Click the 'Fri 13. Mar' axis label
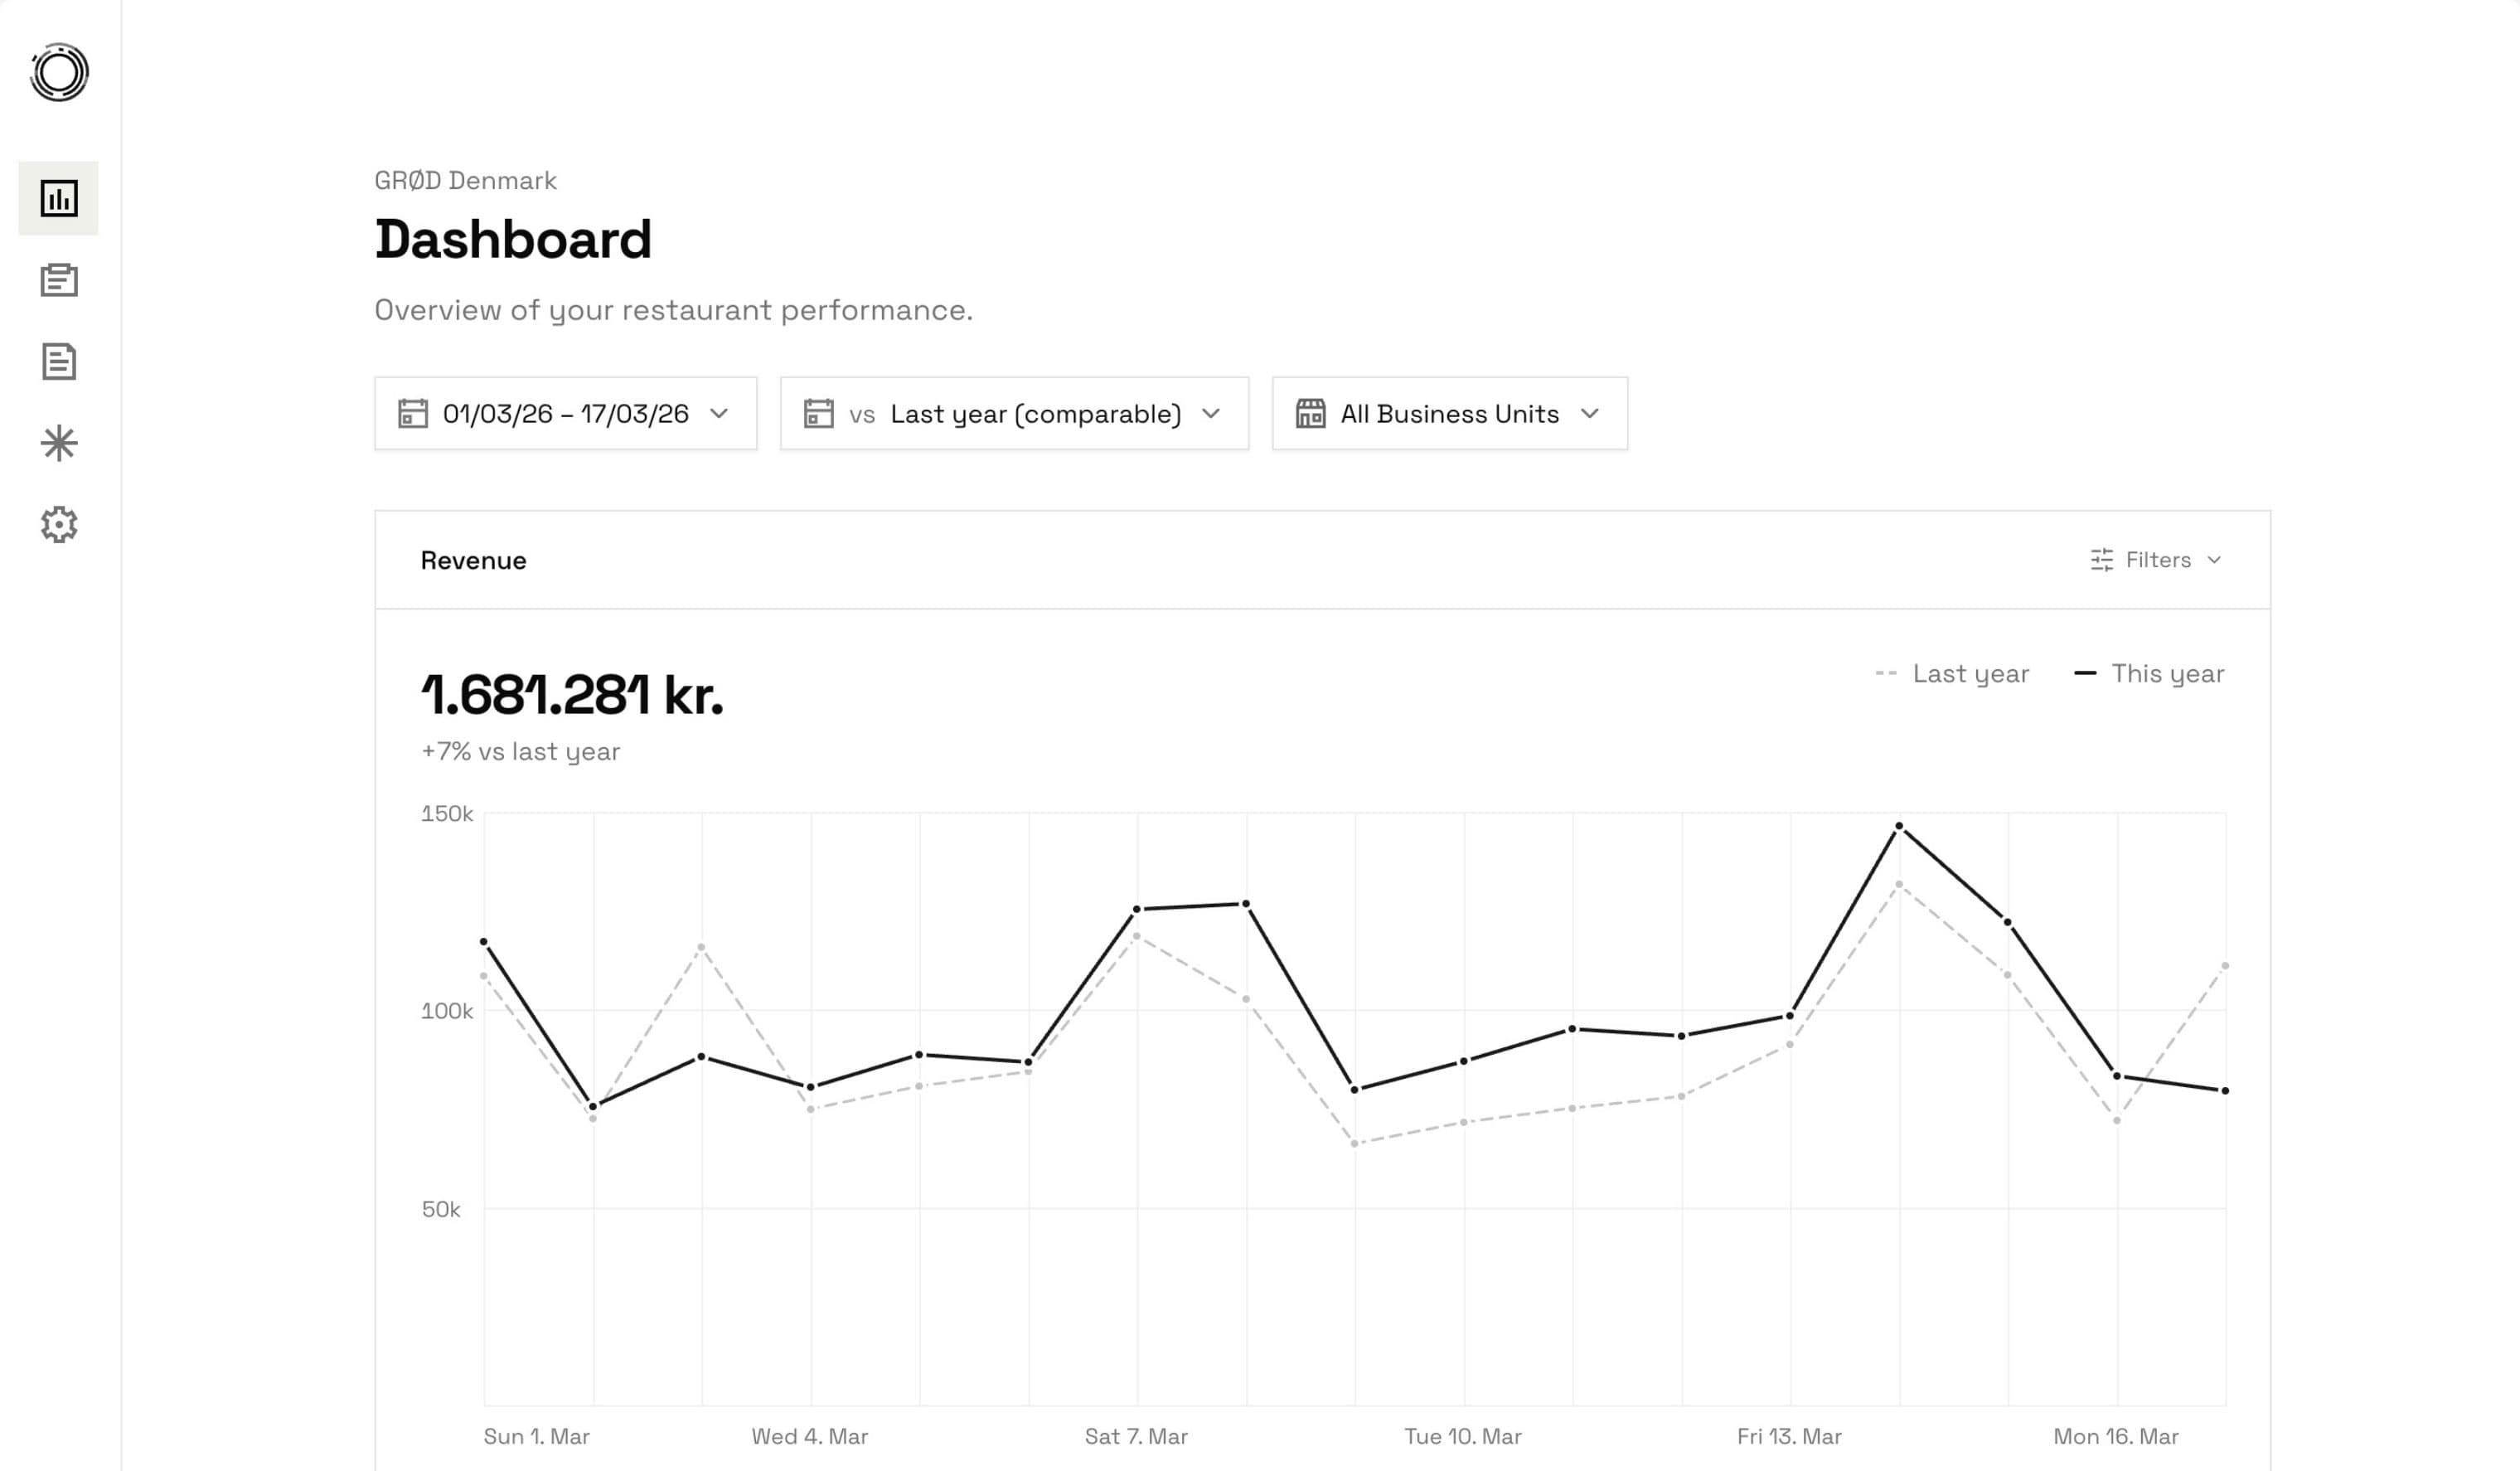 click(x=1789, y=1436)
